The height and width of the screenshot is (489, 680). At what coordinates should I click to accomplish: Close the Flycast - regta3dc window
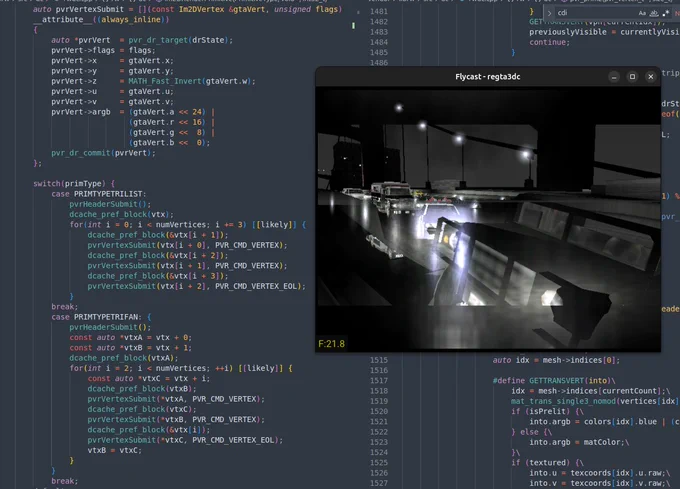pyautogui.click(x=651, y=77)
